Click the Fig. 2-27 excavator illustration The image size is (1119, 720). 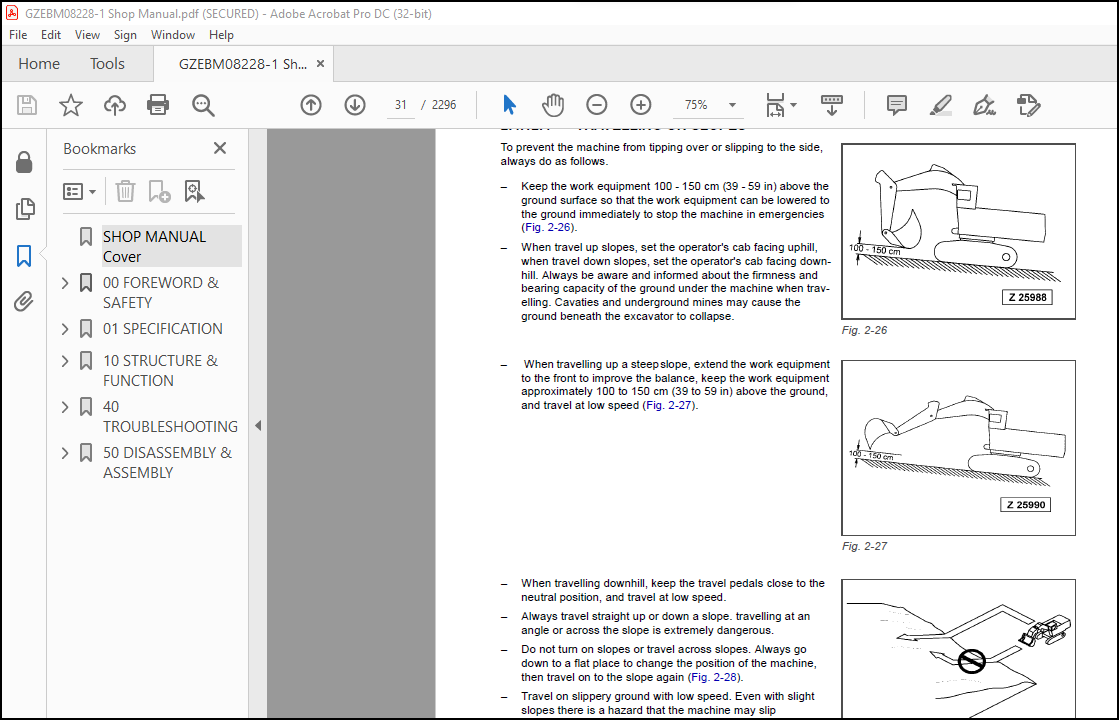[x=958, y=447]
